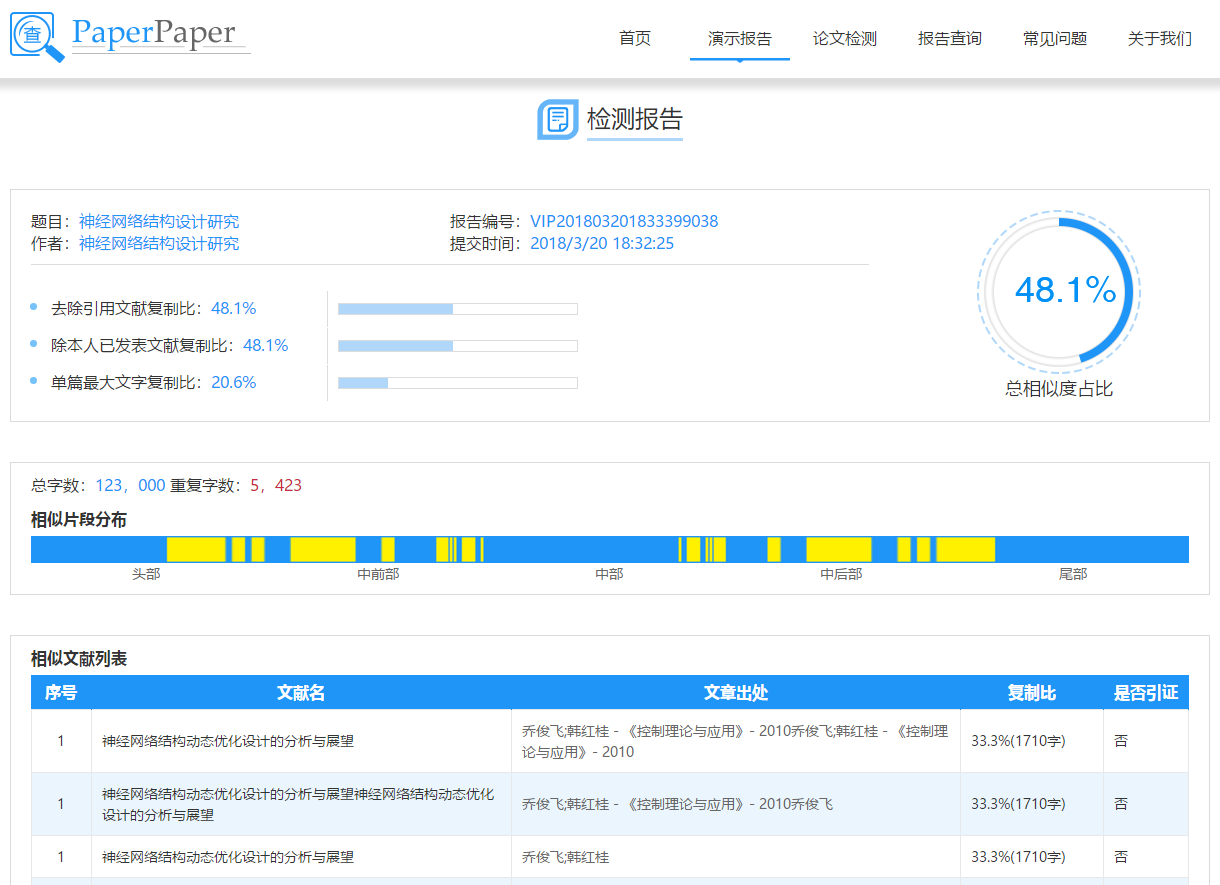This screenshot has height=885, width=1220.
Task: Click the 文献名 column header
Action: pyautogui.click(x=301, y=693)
